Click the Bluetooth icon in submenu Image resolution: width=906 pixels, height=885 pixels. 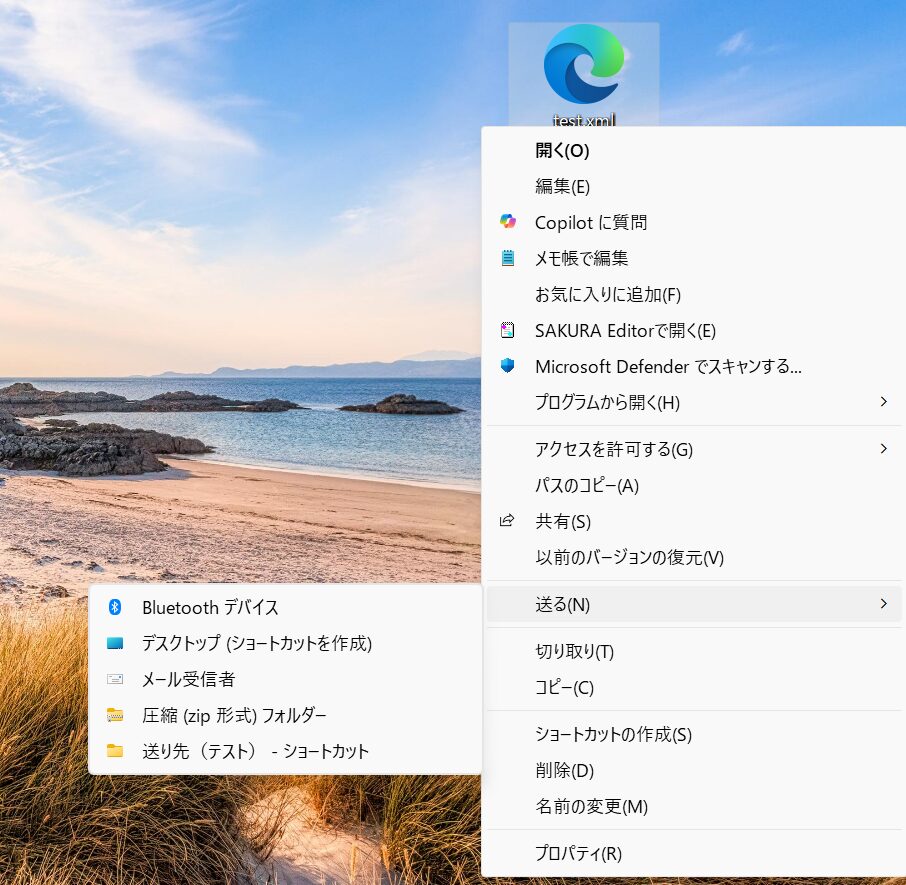tap(115, 607)
